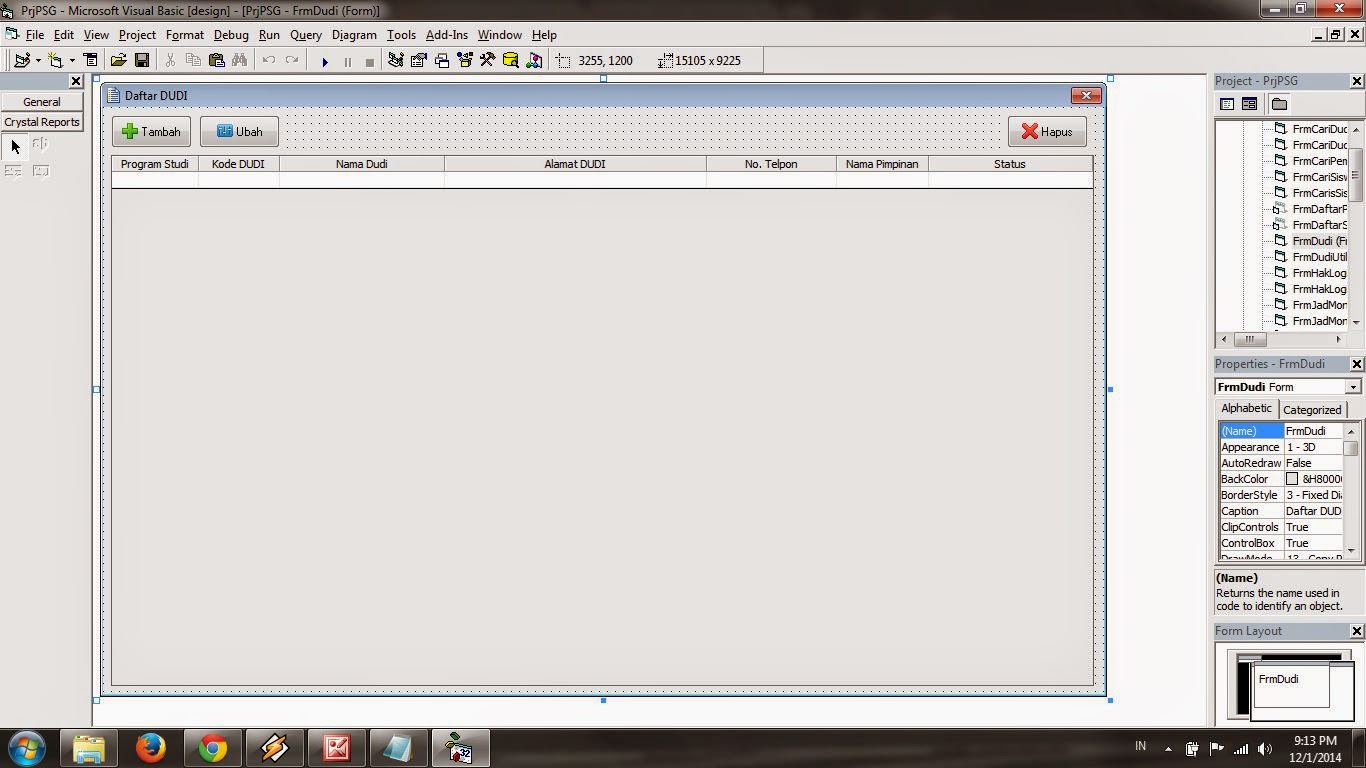Open the Diagram menu
Image resolution: width=1366 pixels, height=768 pixels.
pyautogui.click(x=354, y=35)
